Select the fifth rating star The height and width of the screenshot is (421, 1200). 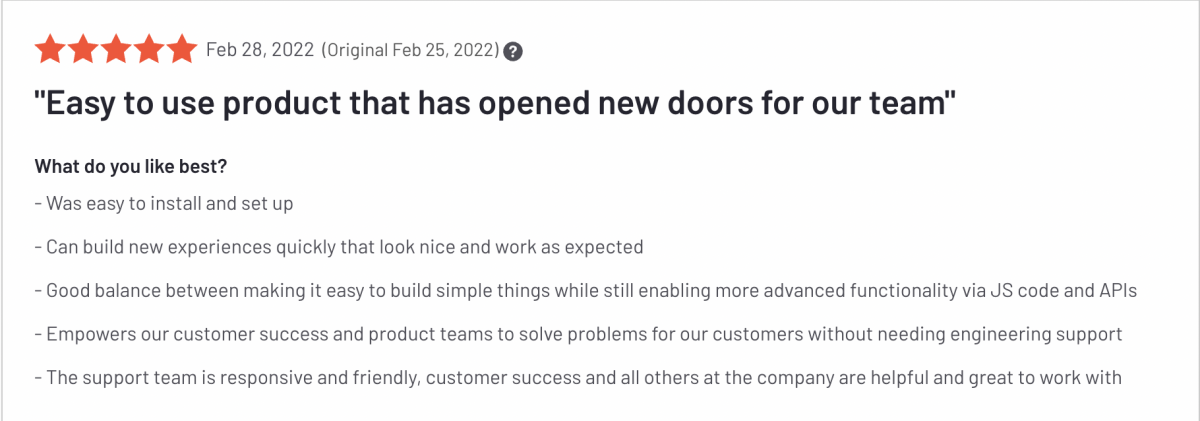tap(182, 48)
